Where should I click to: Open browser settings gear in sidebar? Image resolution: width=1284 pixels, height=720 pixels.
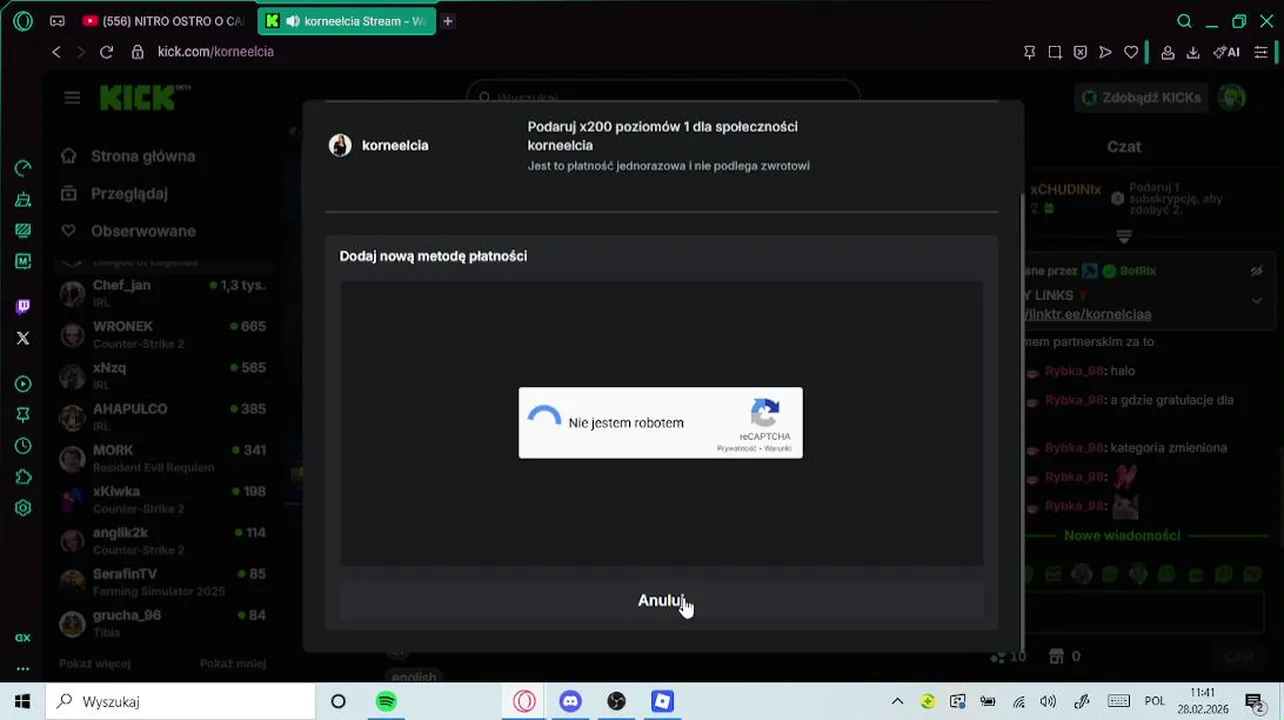click(x=23, y=508)
